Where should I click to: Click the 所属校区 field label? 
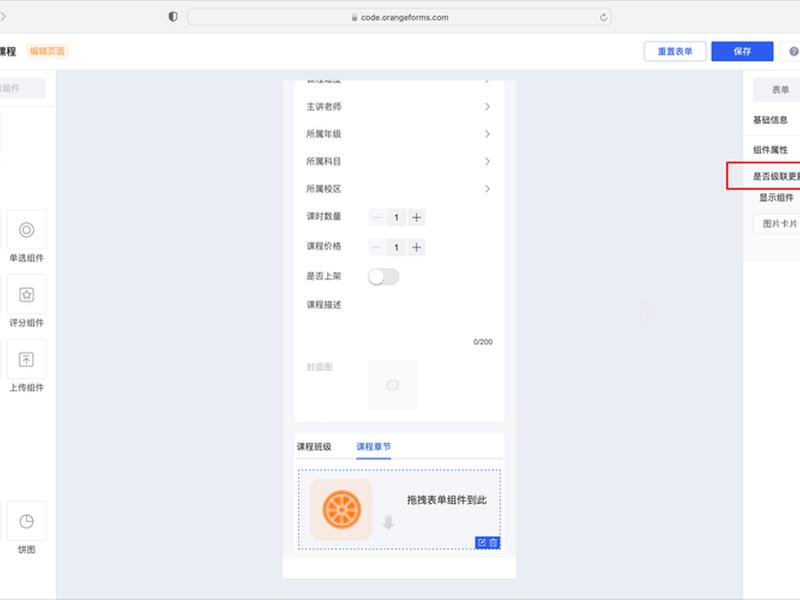(324, 189)
